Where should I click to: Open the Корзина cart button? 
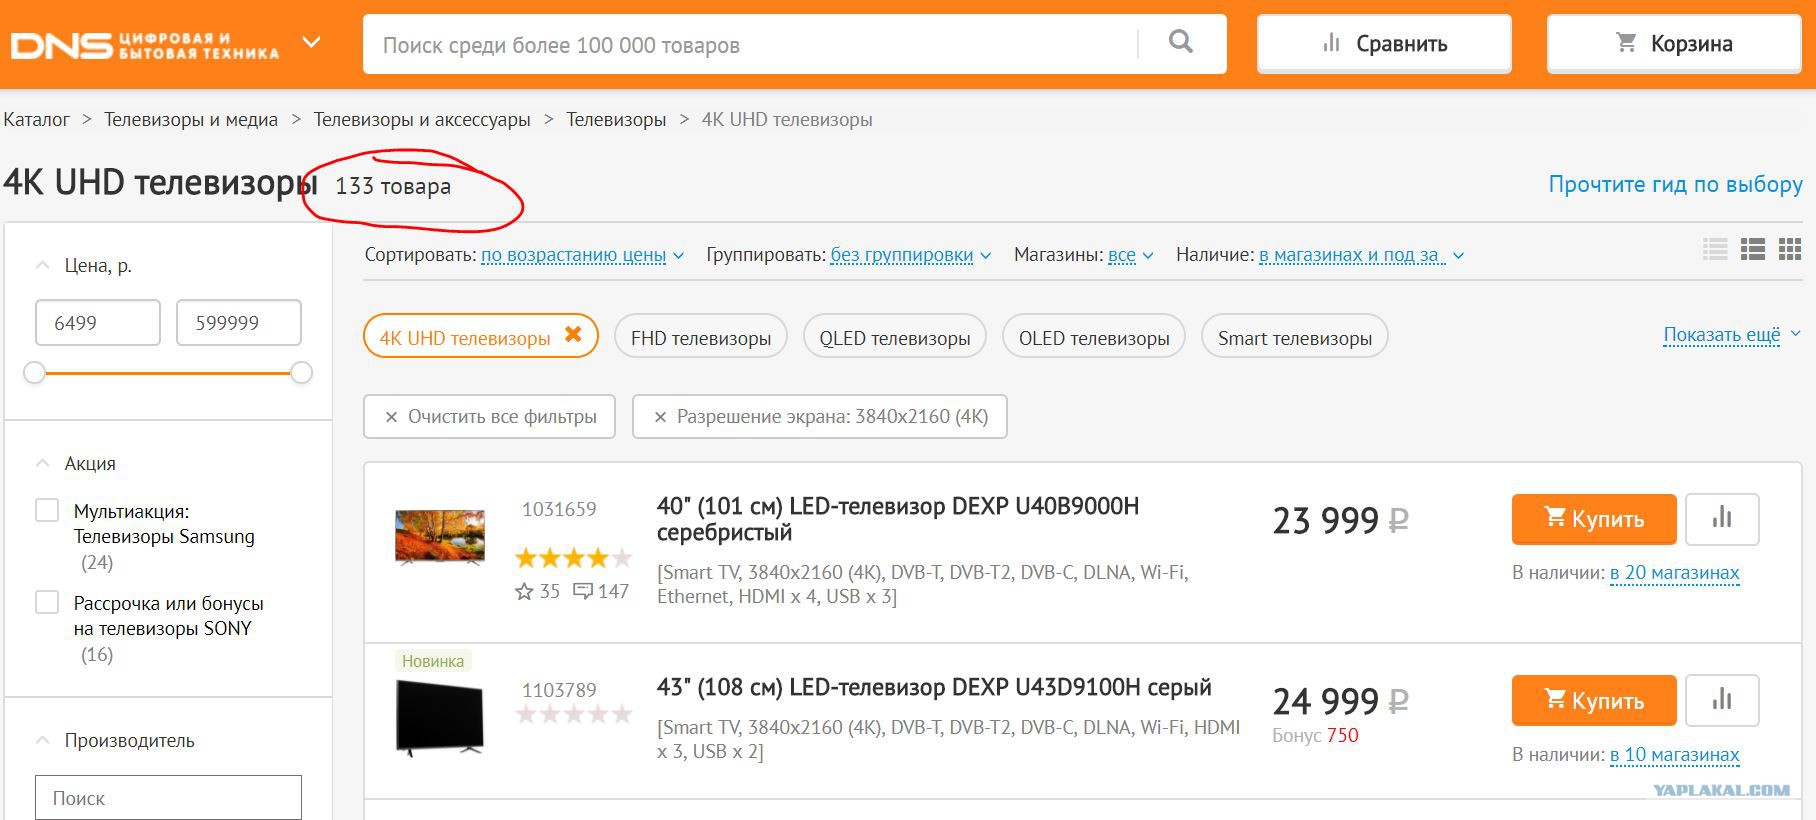point(1674,44)
